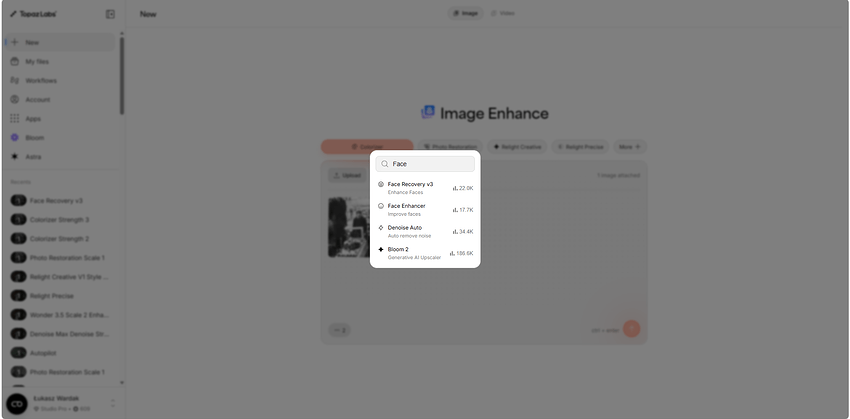This screenshot has height=419, width=850.
Task: Open recent Wonder 3.5 Scale 2 item
Action: pyautogui.click(x=60, y=315)
